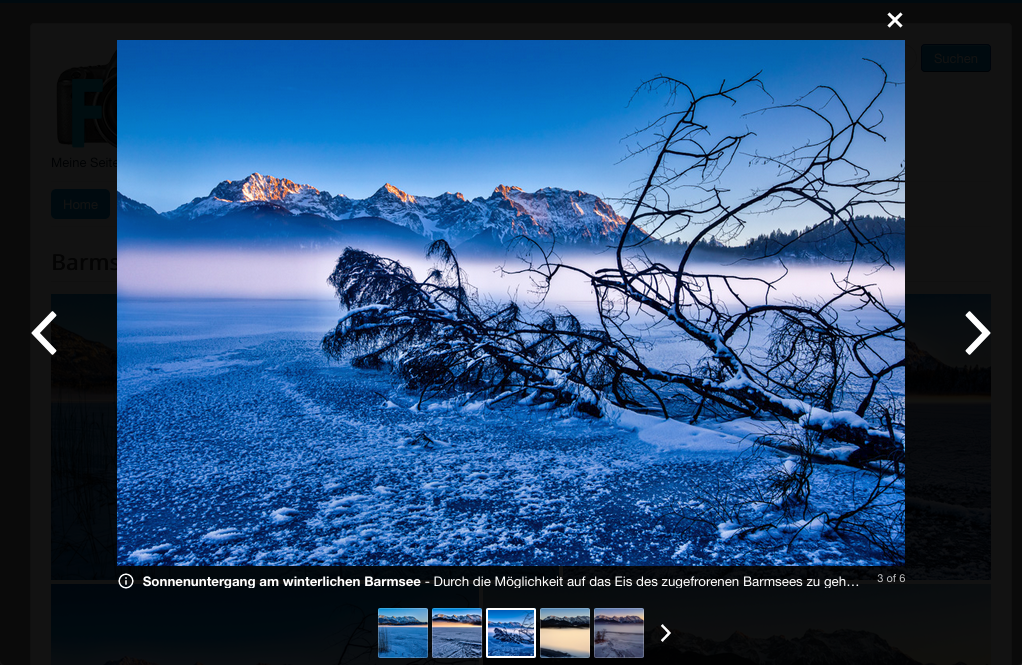Show more thumbnails using the small chevron
This screenshot has height=665, width=1022.
click(665, 633)
